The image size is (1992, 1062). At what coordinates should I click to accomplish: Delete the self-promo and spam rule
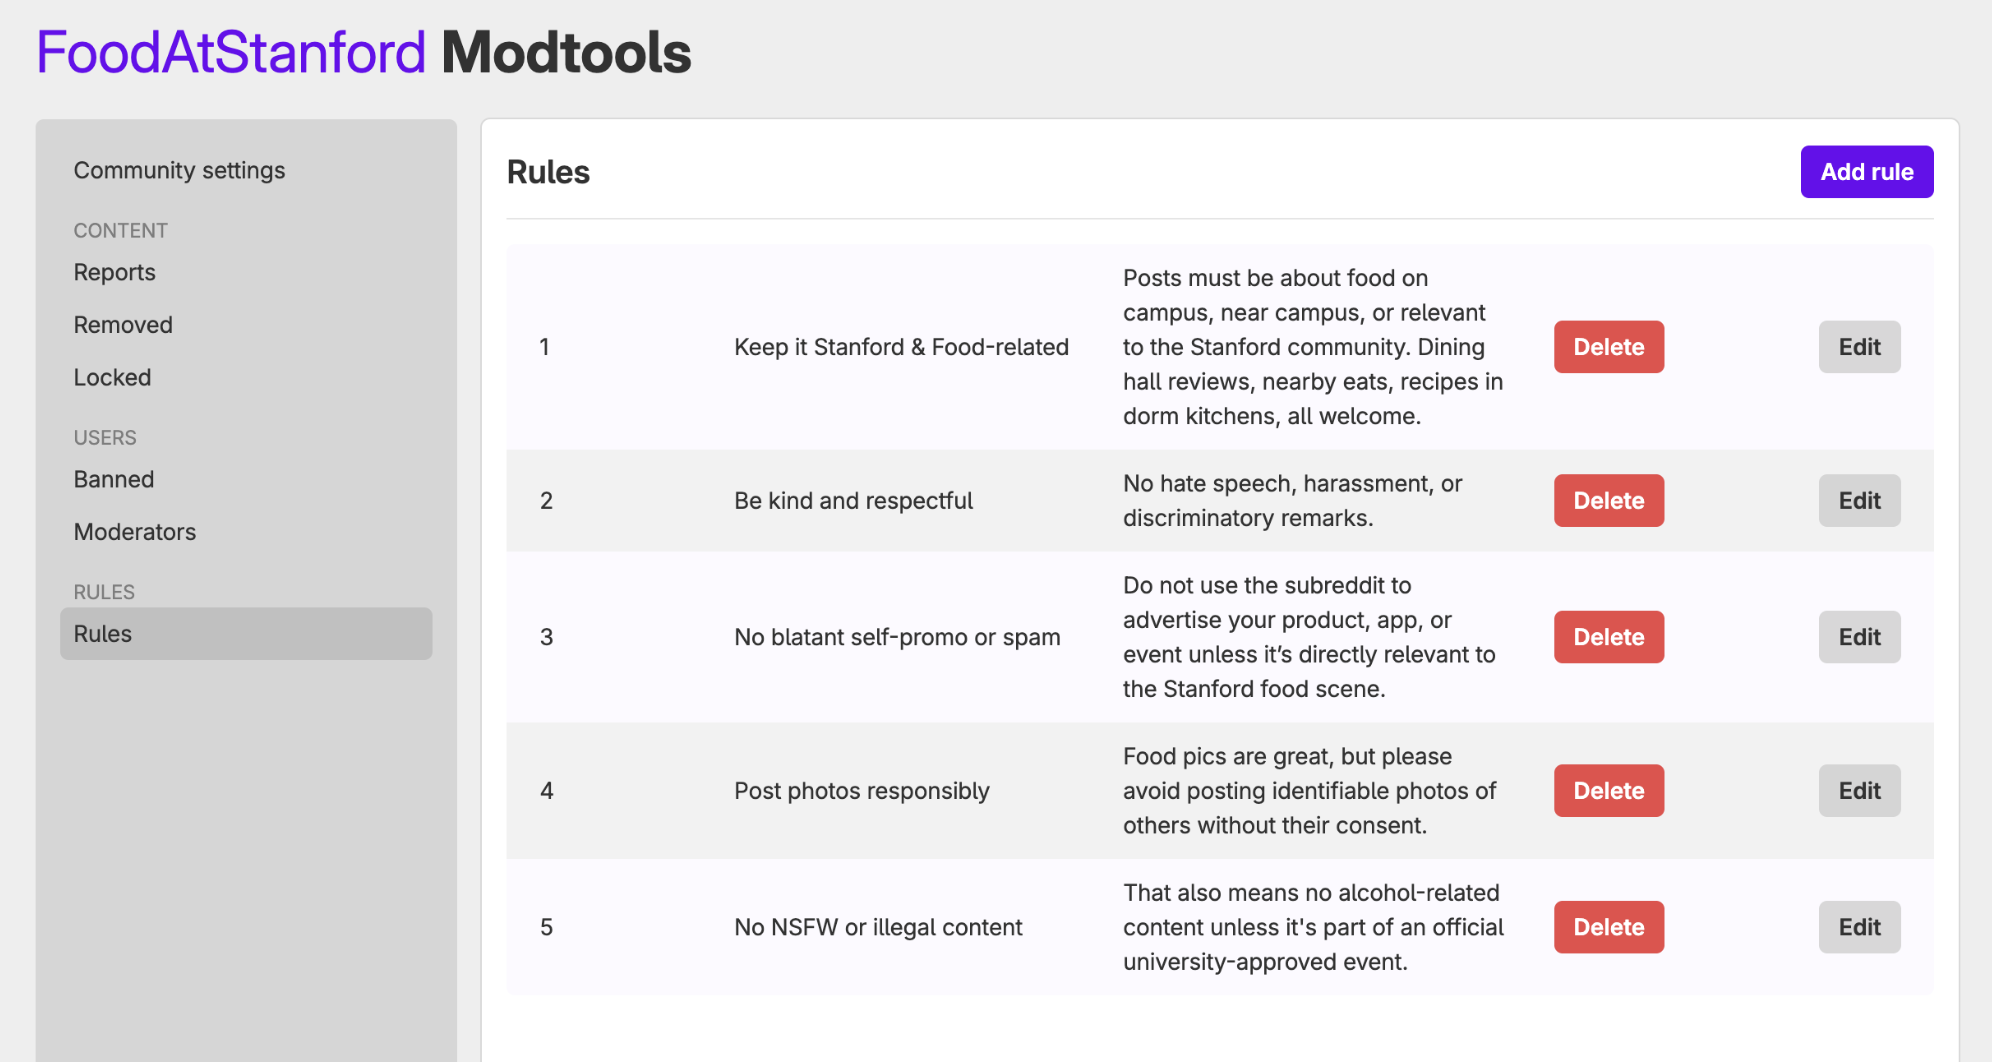coord(1608,636)
